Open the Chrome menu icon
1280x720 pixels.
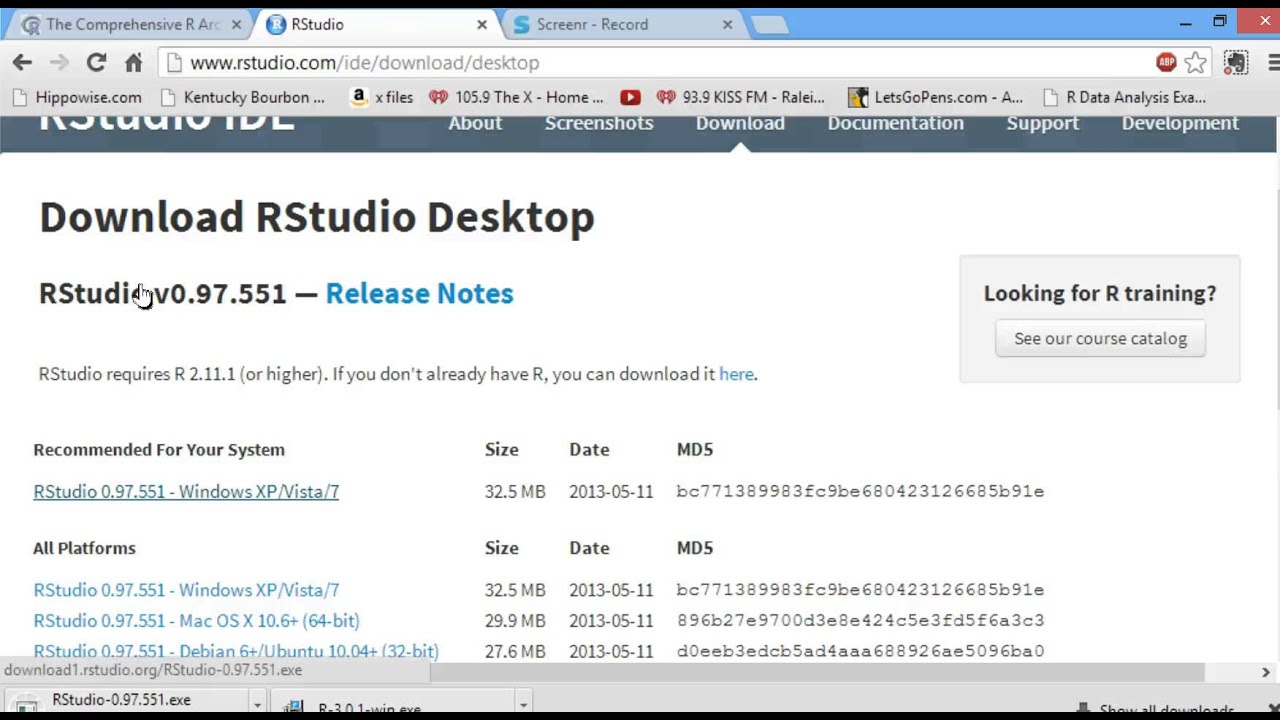pos(1273,62)
